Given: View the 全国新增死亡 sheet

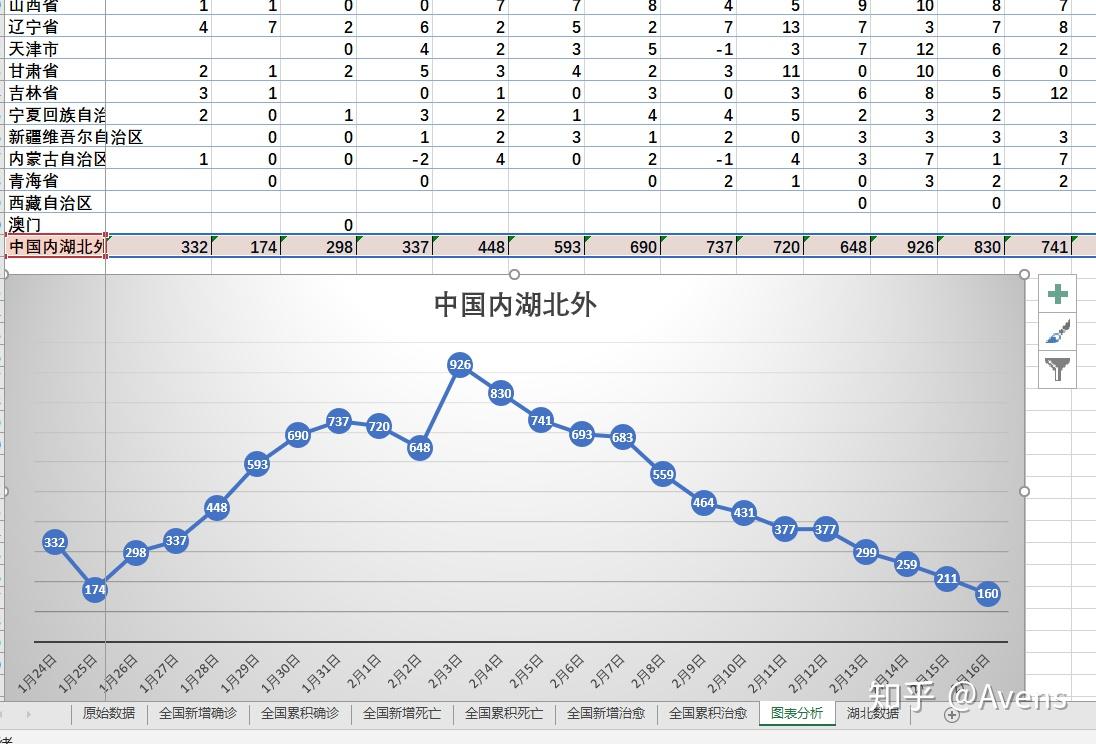Looking at the screenshot, I should pyautogui.click(x=403, y=714).
